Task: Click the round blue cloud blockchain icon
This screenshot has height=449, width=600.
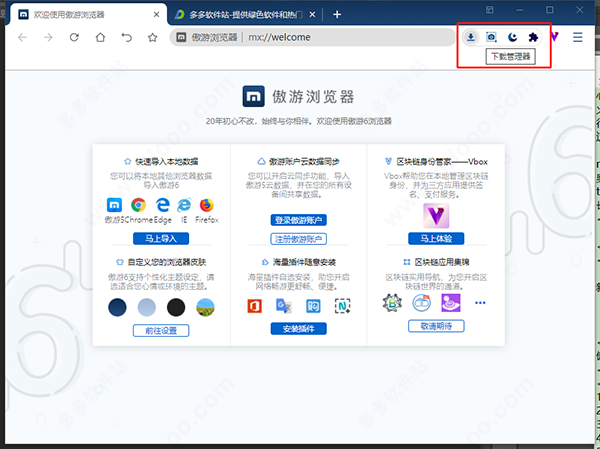Action: click(422, 303)
